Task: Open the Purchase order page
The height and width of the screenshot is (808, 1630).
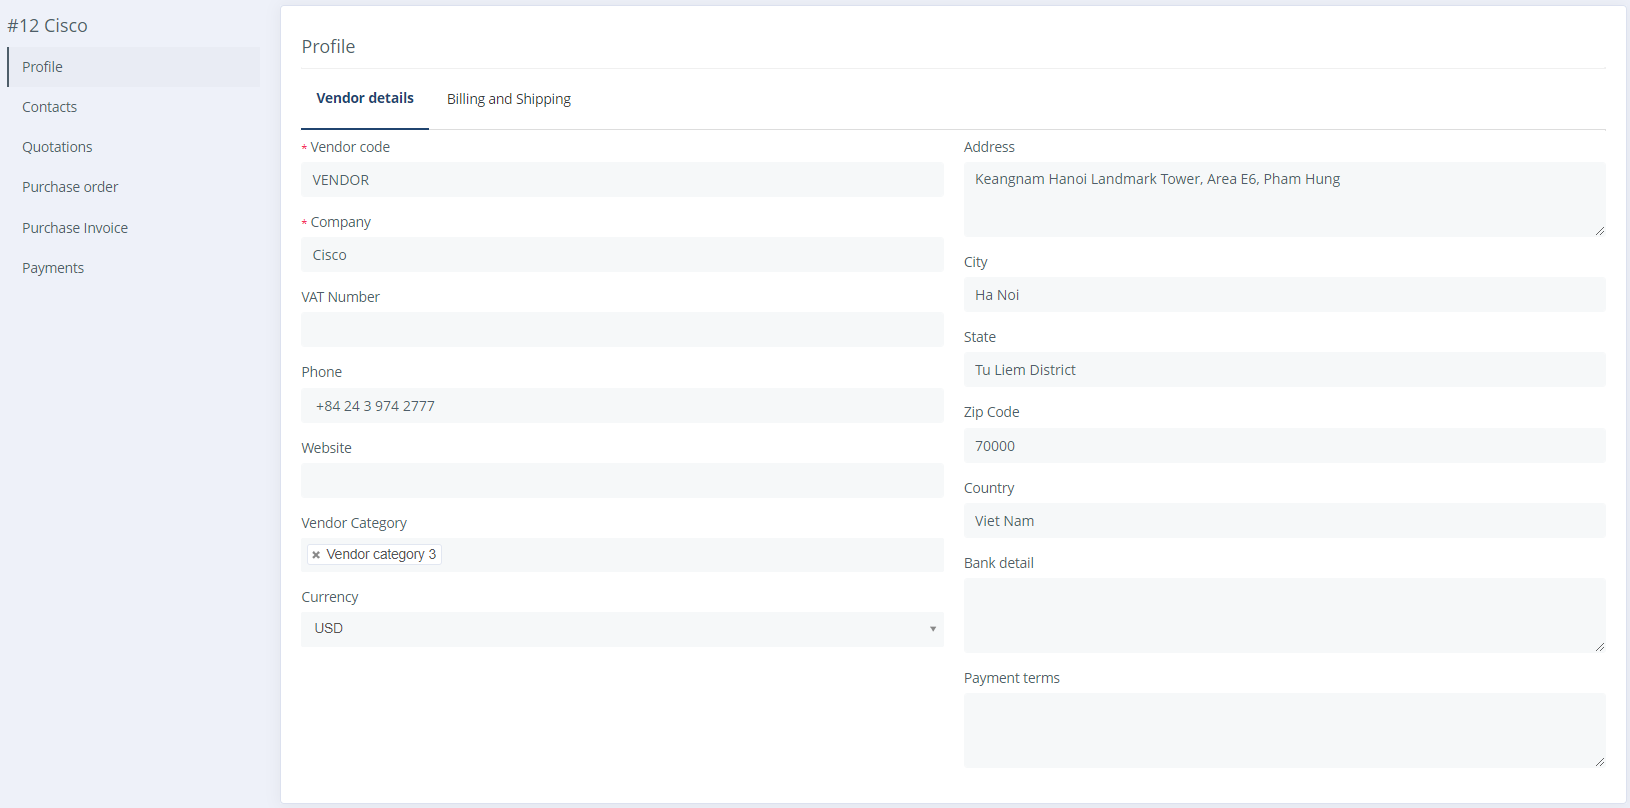Action: 70,187
